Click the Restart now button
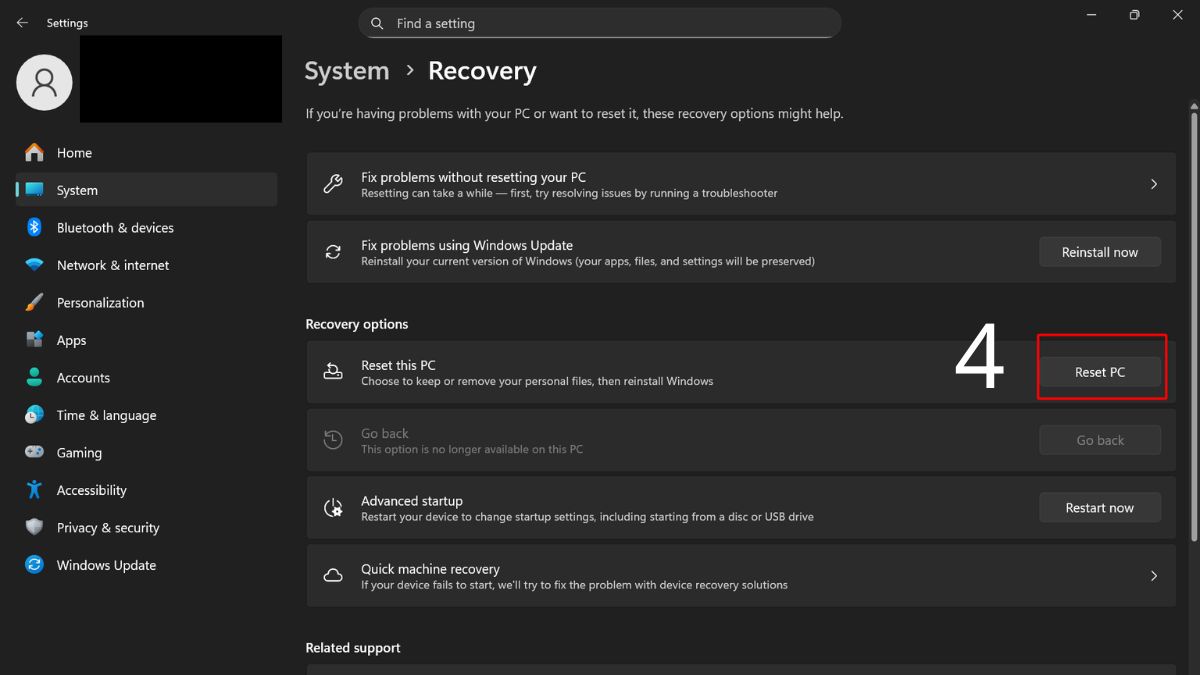1200x675 pixels. click(x=1100, y=508)
